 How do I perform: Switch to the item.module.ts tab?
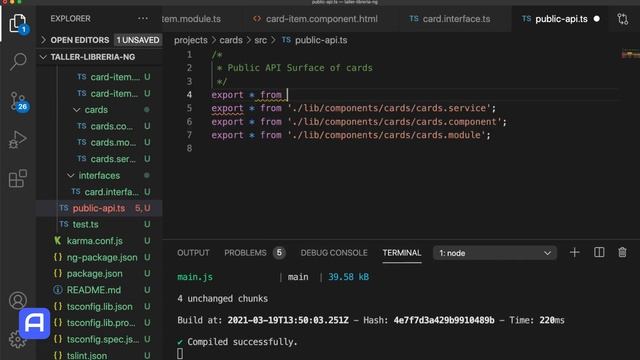click(x=191, y=19)
